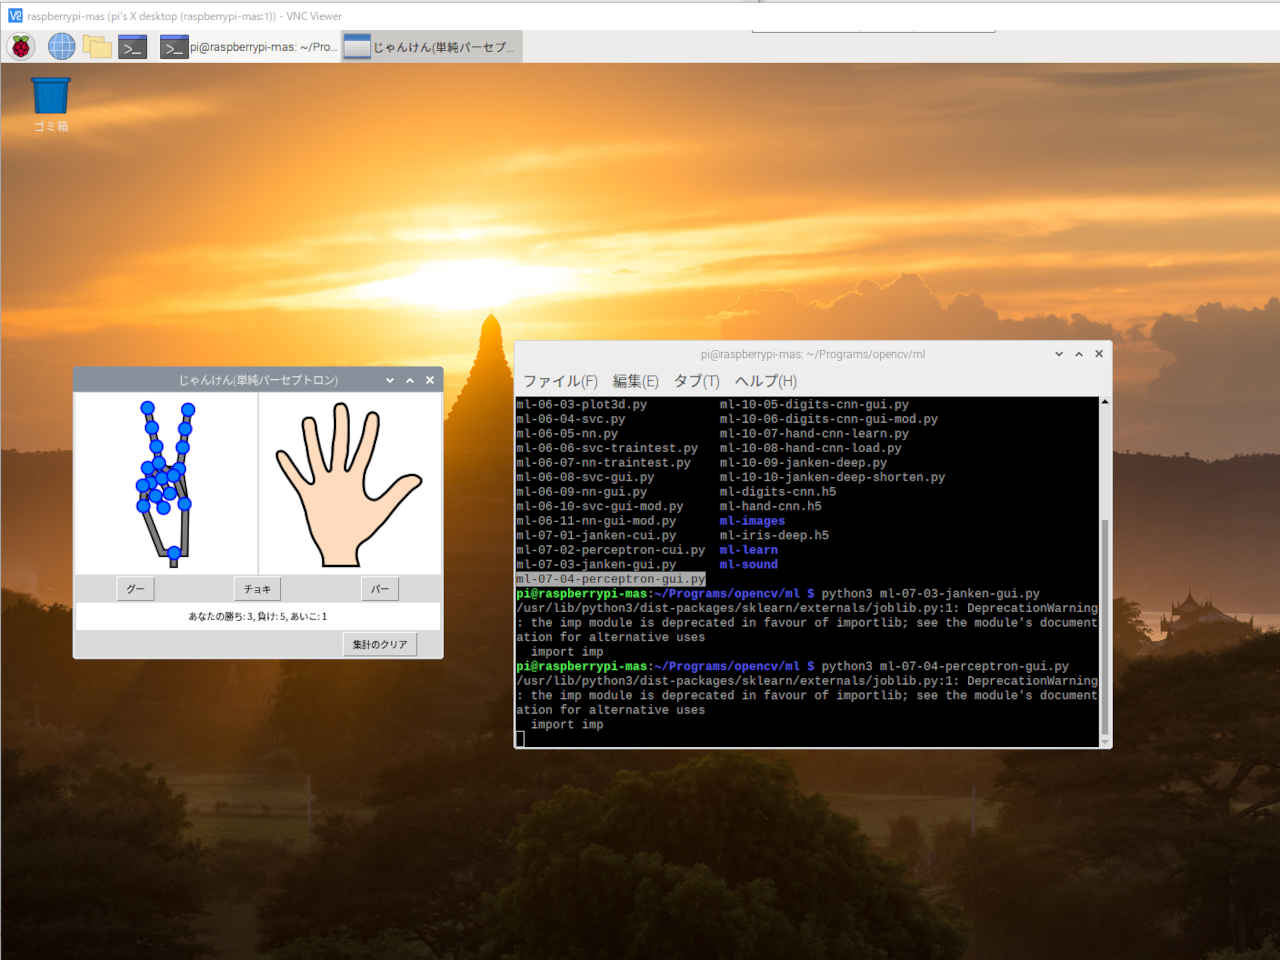
Task: Click ml-10-05-digits-cnn-gui.py in the terminal listing
Action: [814, 405]
